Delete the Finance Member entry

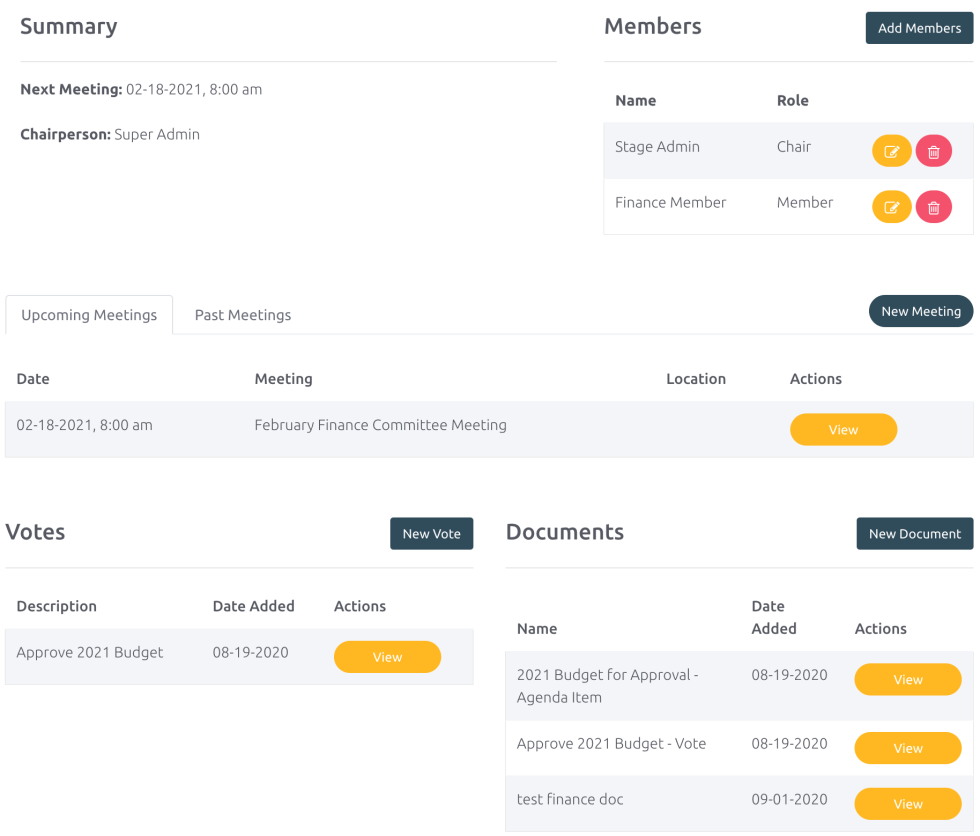tap(934, 207)
